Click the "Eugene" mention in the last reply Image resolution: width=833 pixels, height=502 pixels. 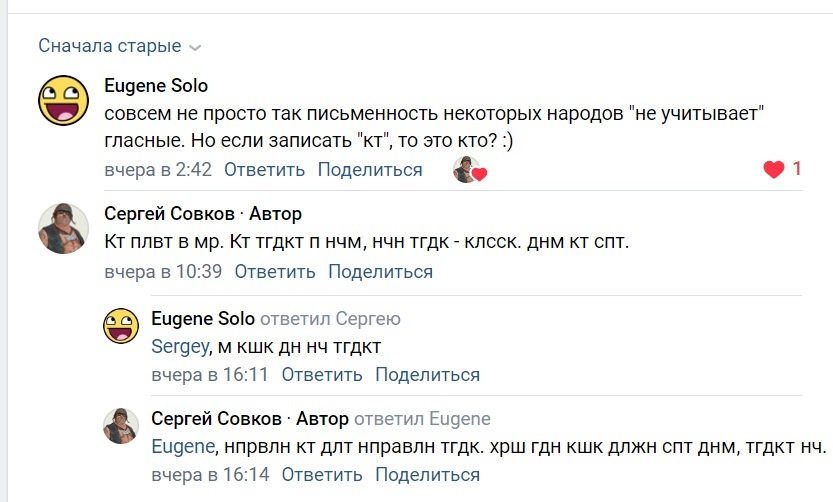click(x=182, y=447)
